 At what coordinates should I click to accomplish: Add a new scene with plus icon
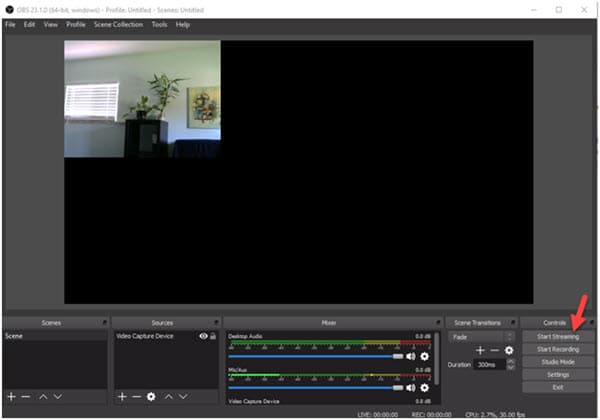point(11,397)
